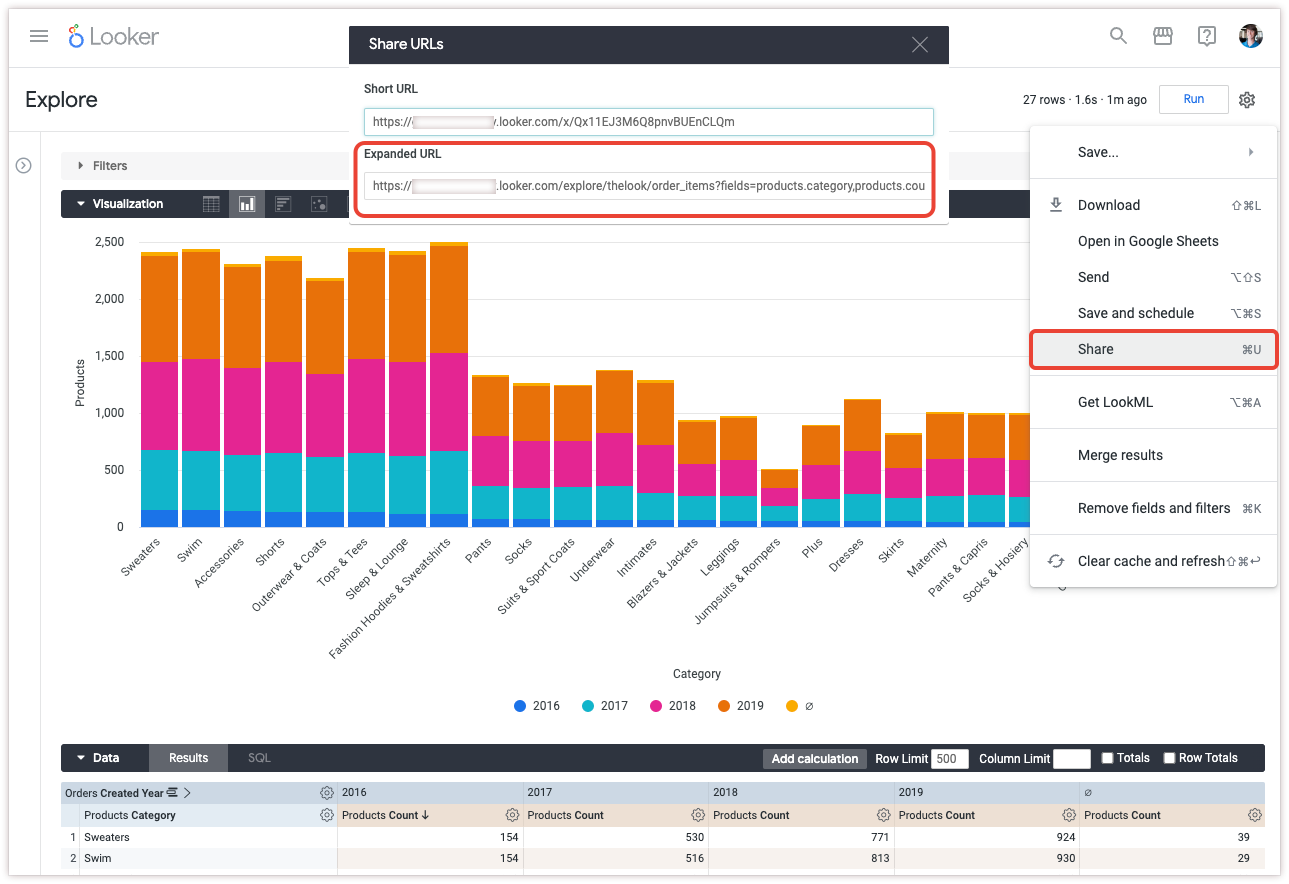Collapse the Visualization section
1289x884 pixels.
coord(81,204)
